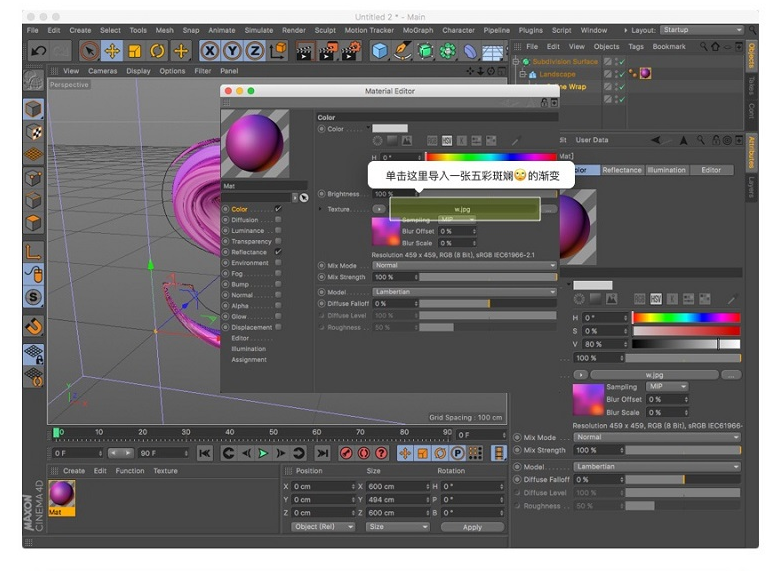Switch to the Reflectance tab in Attributes

[x=621, y=170]
